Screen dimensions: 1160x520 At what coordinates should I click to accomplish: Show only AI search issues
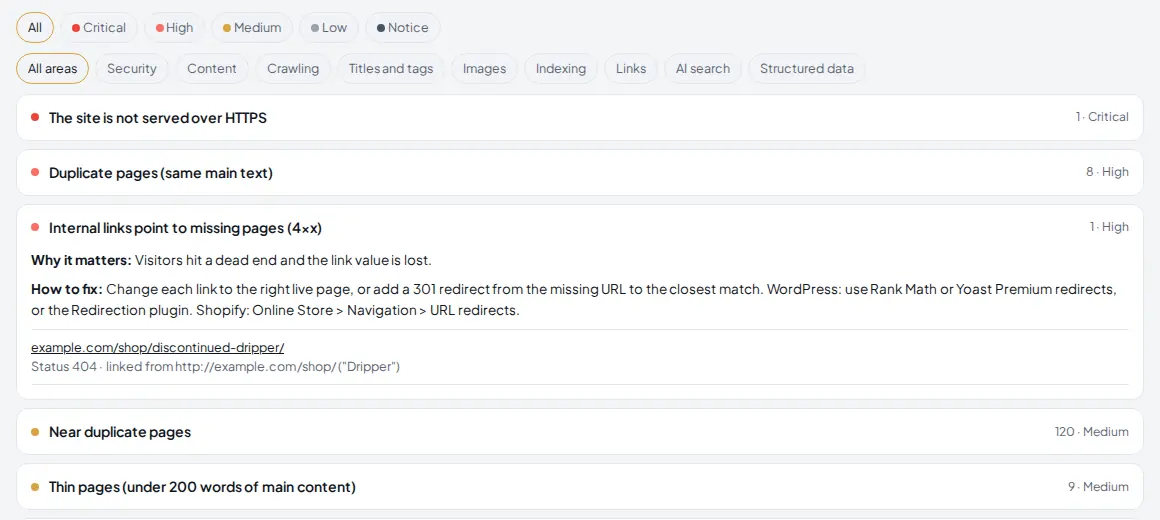coord(703,69)
